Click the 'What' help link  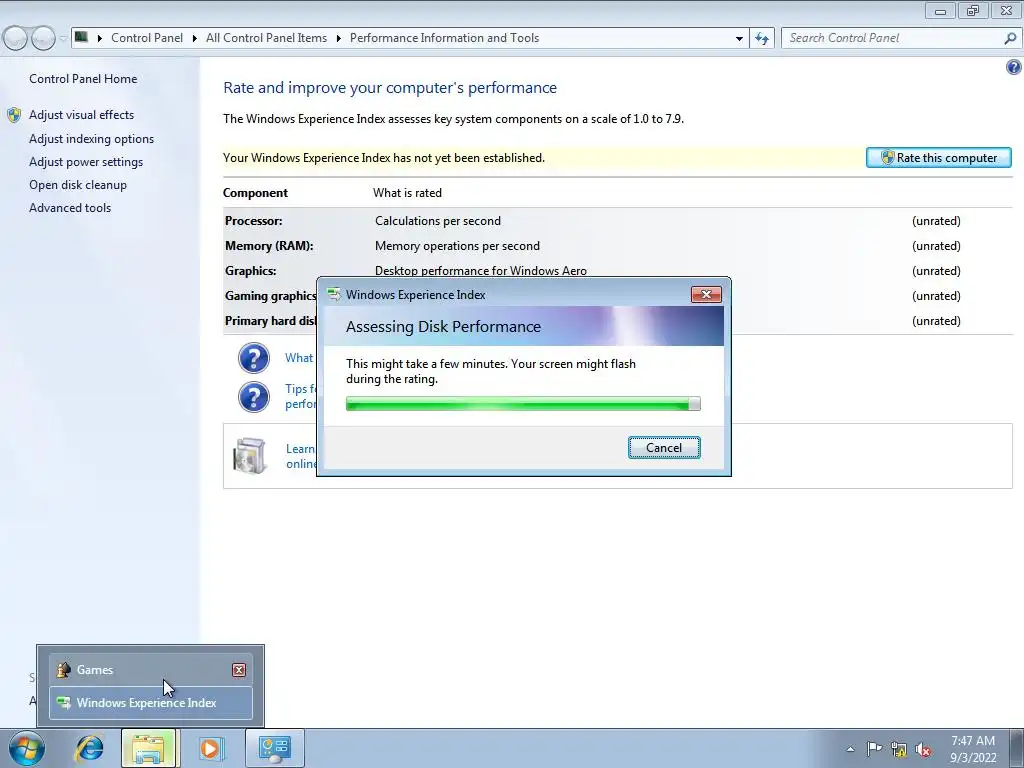coord(299,358)
